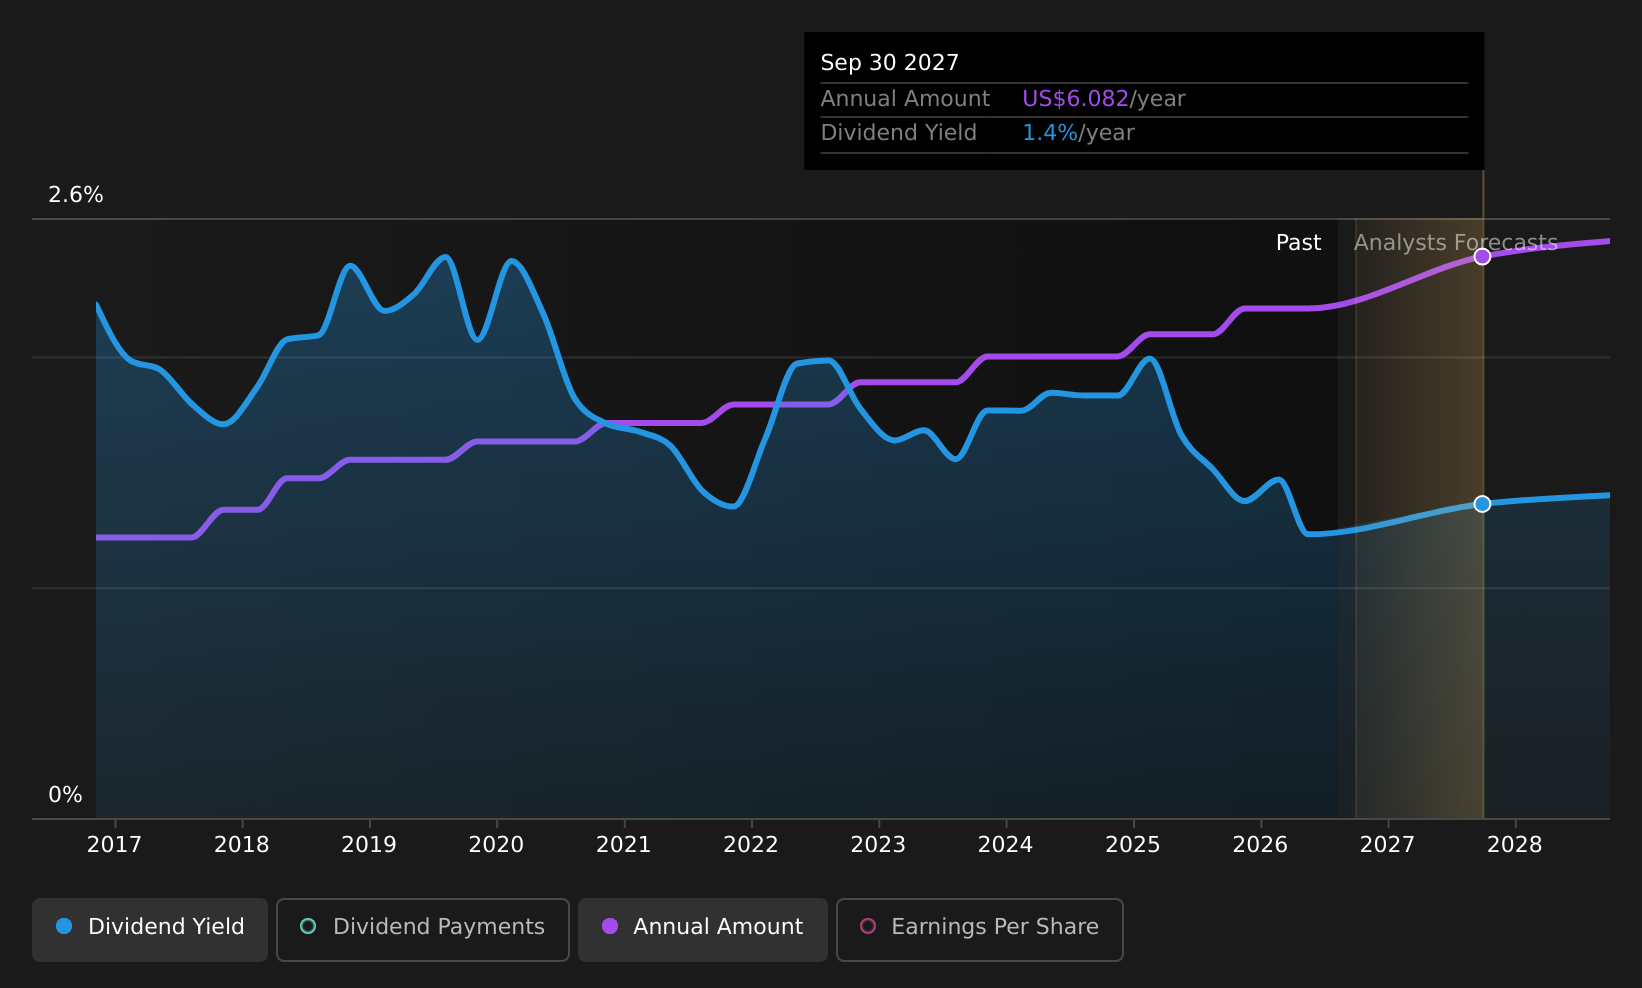1642x988 pixels.
Task: Click the 2026 x-axis label
Action: (x=1260, y=845)
